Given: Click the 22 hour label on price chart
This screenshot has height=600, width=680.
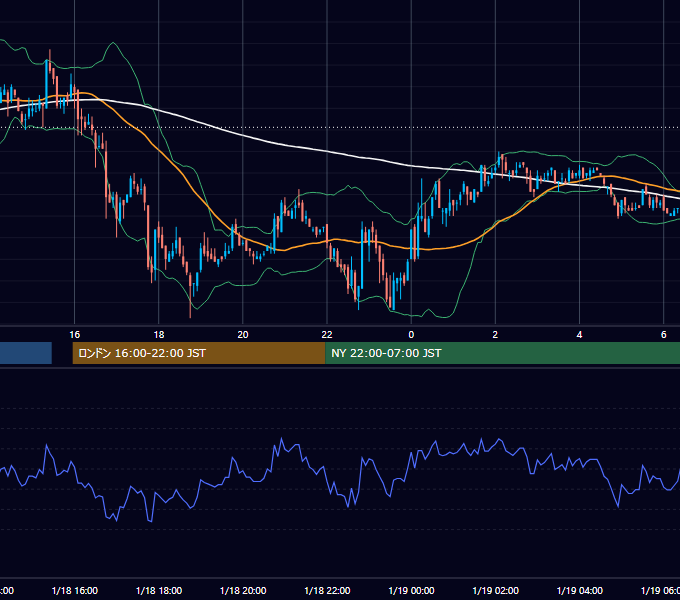Looking at the screenshot, I should [327, 335].
